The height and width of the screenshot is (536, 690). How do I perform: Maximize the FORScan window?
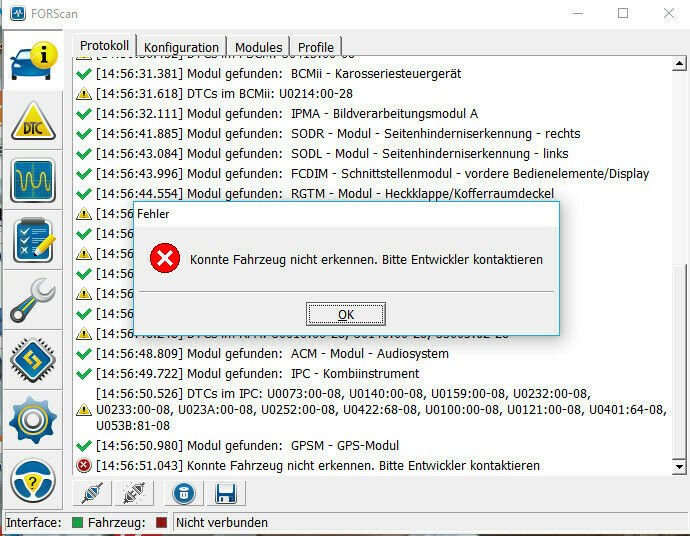click(623, 13)
